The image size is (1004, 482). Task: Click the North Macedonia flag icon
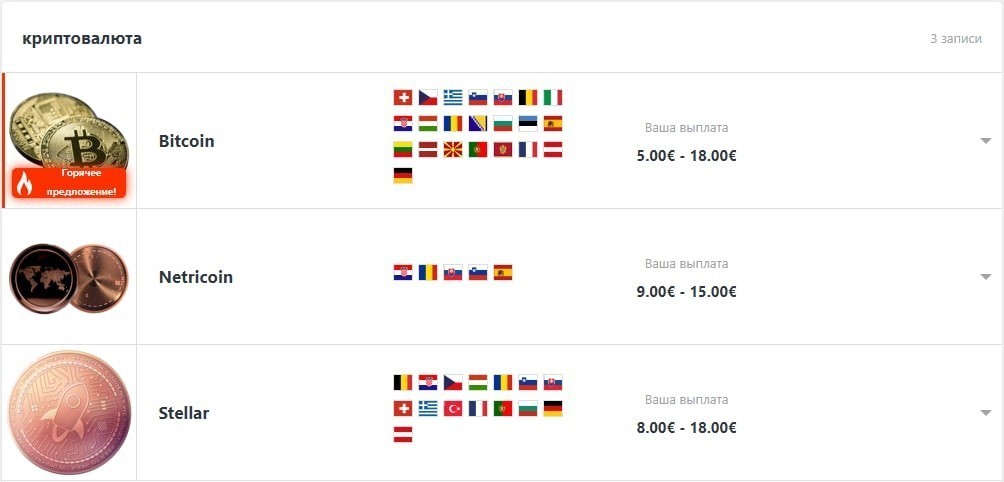pyautogui.click(x=453, y=150)
